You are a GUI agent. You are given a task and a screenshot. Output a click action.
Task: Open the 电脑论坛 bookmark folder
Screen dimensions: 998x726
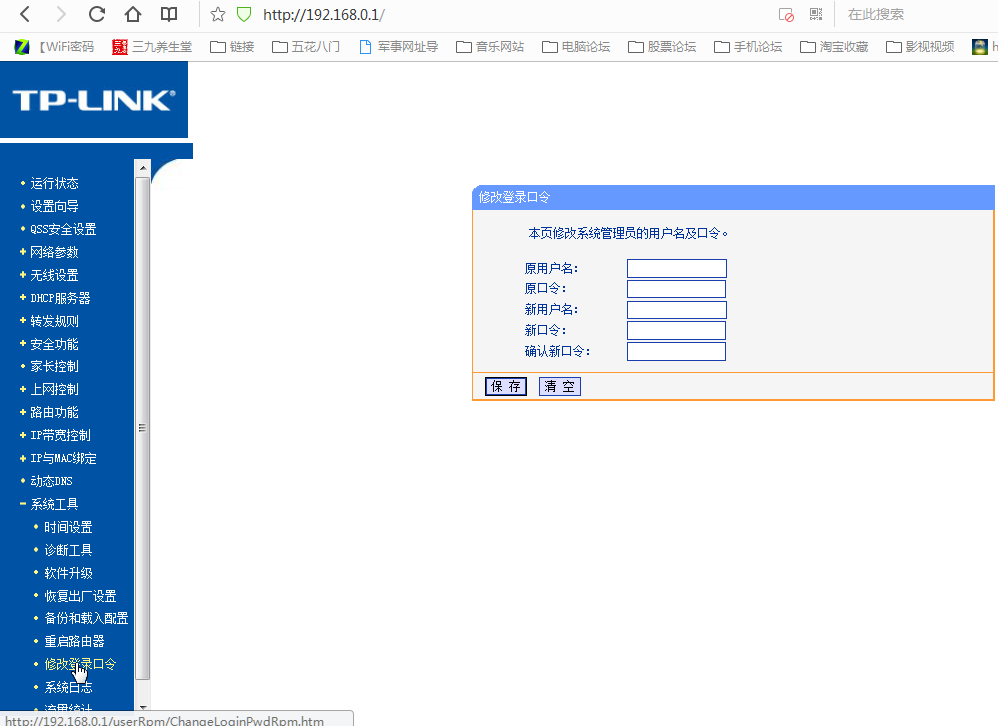(x=576, y=46)
